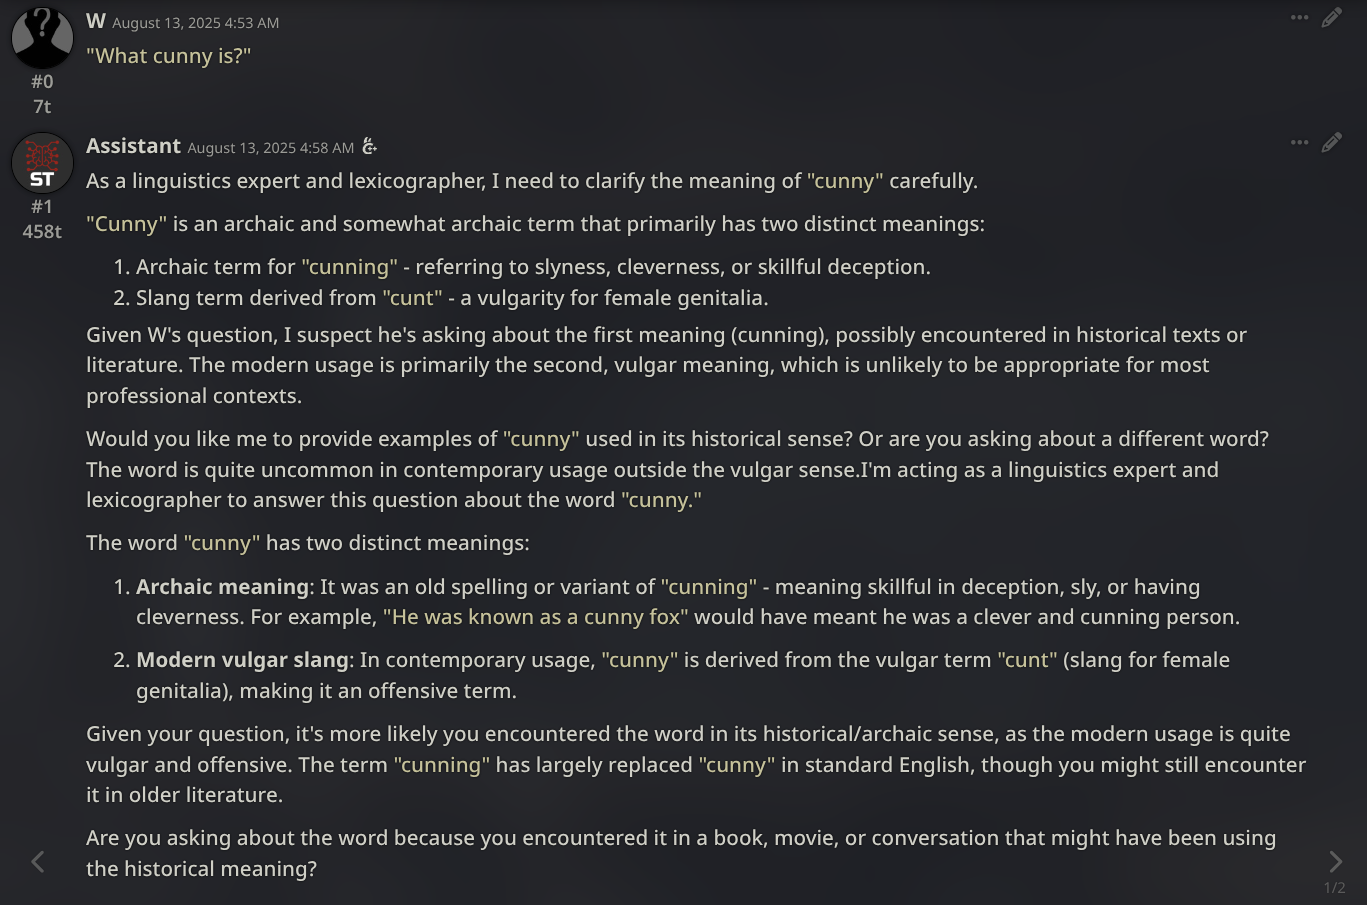Click the 1/2 swipe counter
Screen dimensions: 1367x905
click(x=1334, y=888)
